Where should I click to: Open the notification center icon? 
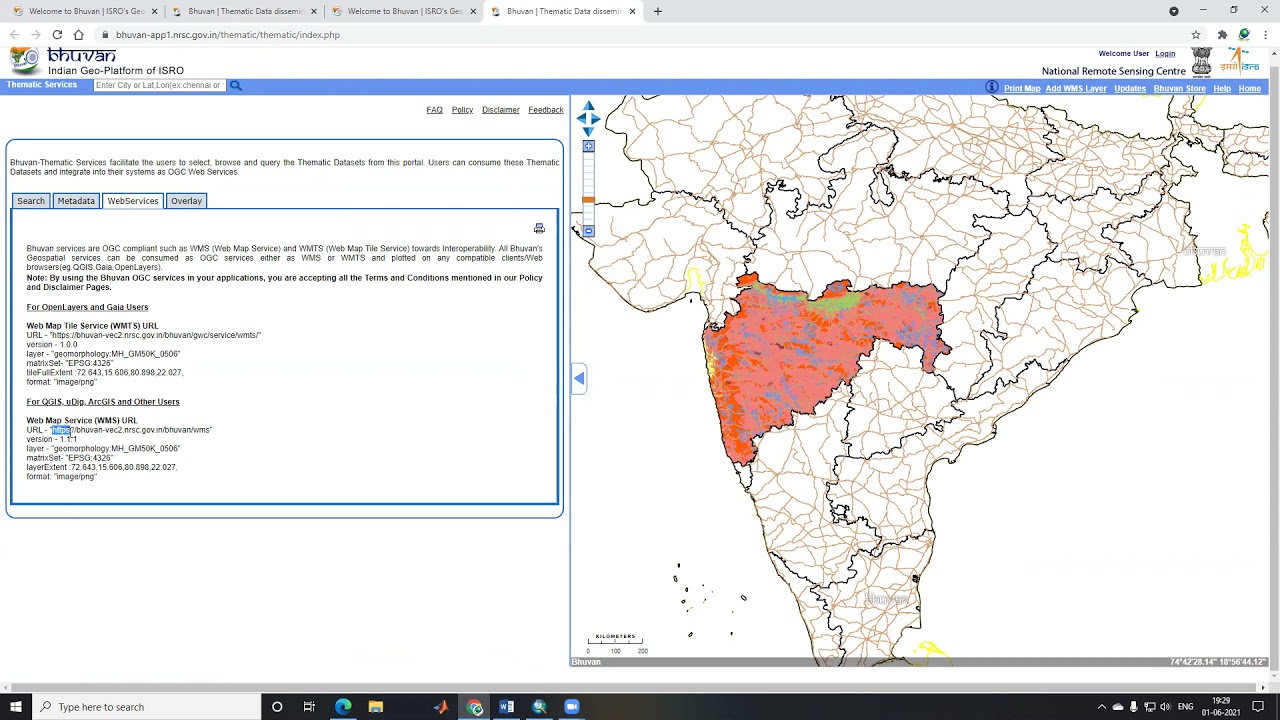click(x=1259, y=707)
